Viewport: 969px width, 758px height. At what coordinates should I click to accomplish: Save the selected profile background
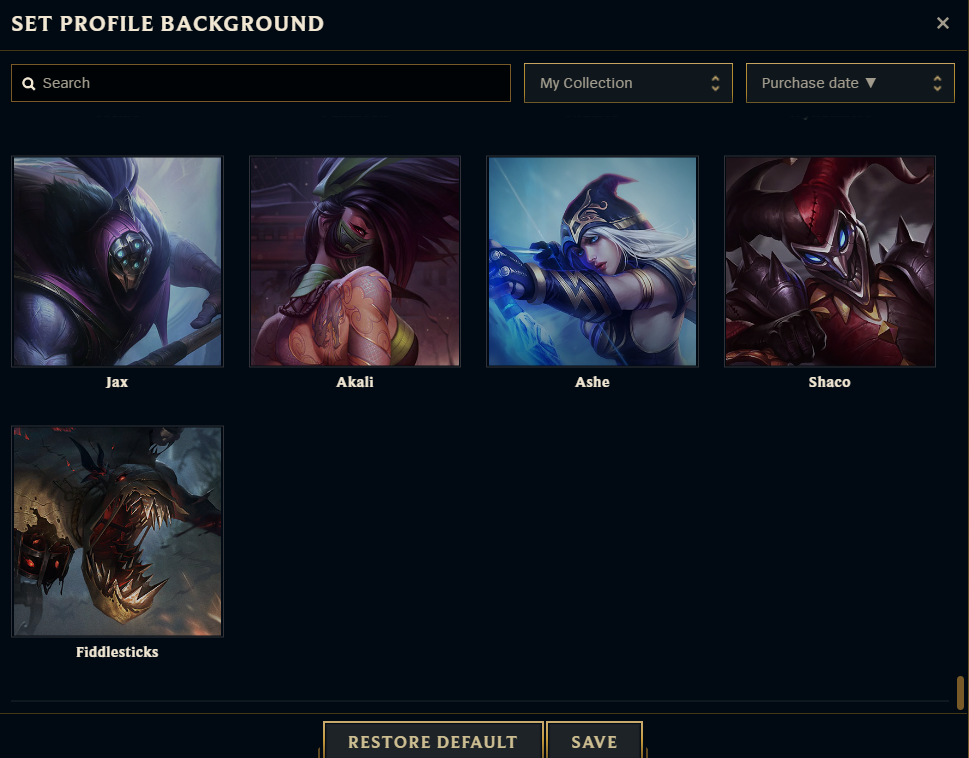[594, 741]
